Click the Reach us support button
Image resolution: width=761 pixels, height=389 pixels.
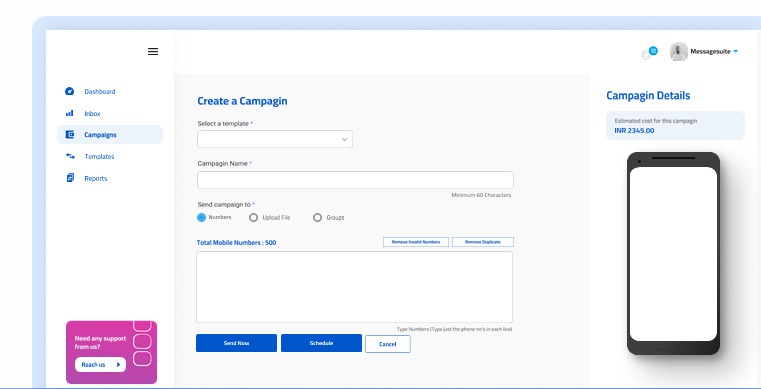click(x=100, y=365)
